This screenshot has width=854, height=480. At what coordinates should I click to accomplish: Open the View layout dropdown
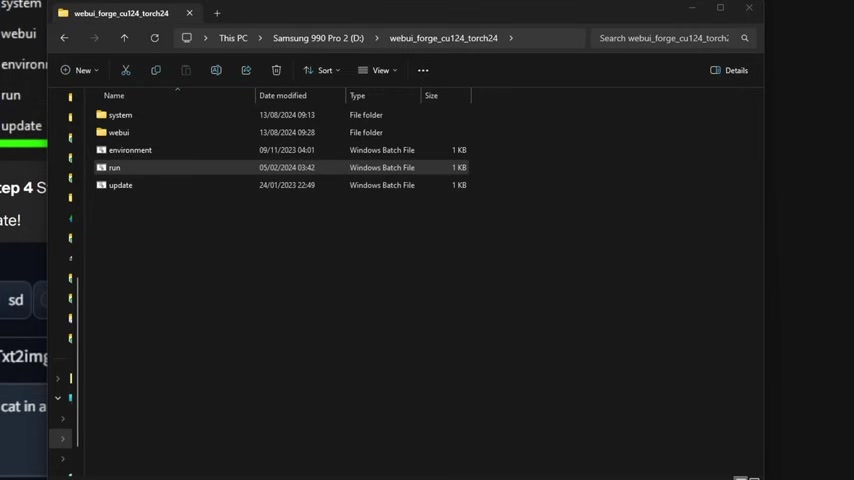point(379,70)
